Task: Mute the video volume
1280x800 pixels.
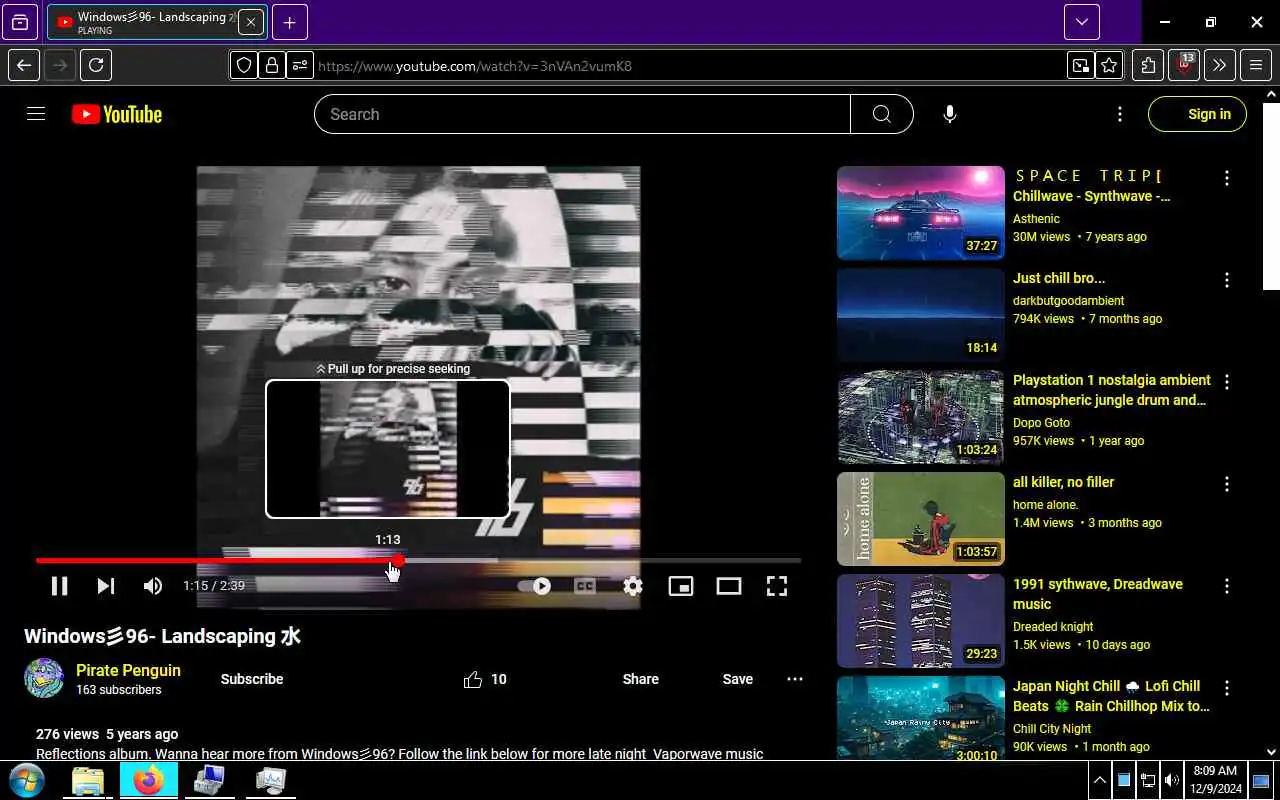Action: pyautogui.click(x=153, y=586)
